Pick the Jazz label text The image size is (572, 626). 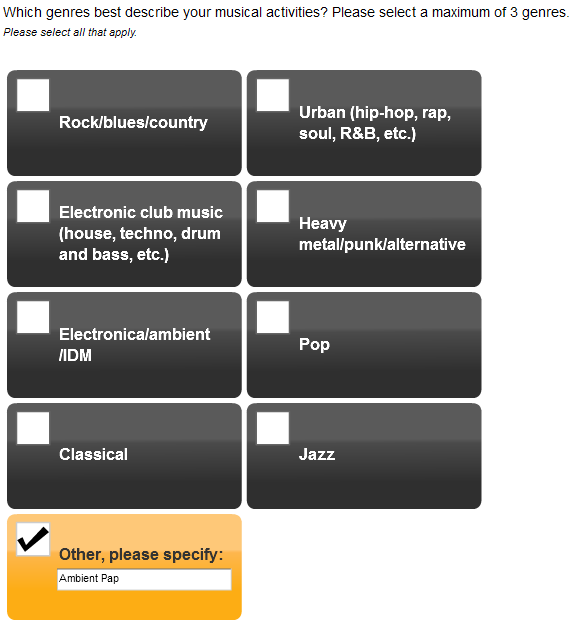coord(317,454)
